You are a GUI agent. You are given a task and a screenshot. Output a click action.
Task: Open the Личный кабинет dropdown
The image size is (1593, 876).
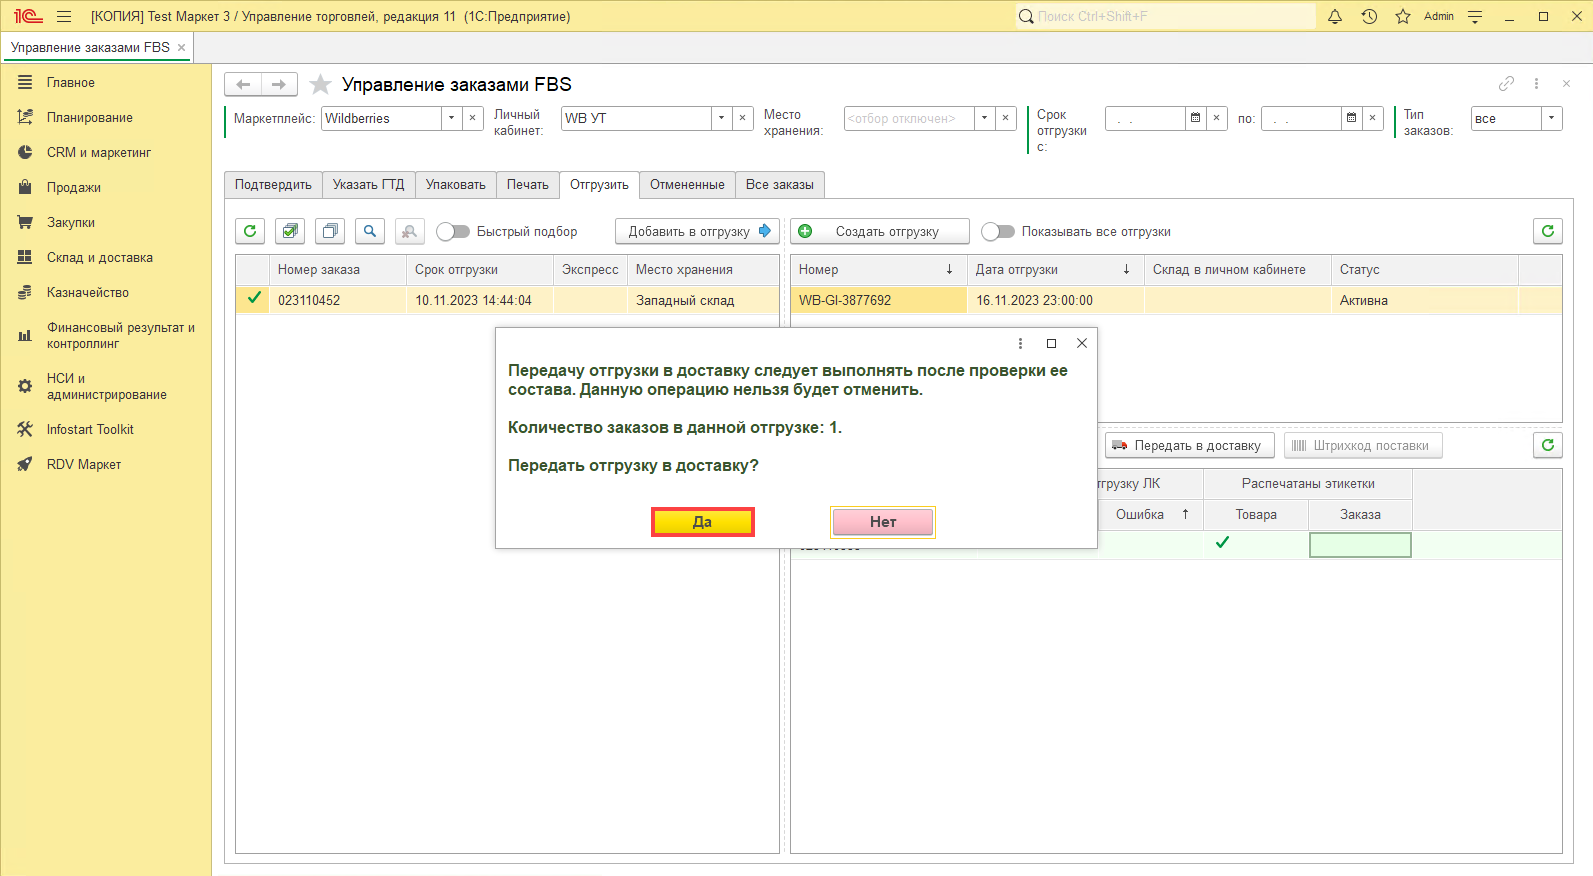pos(721,118)
